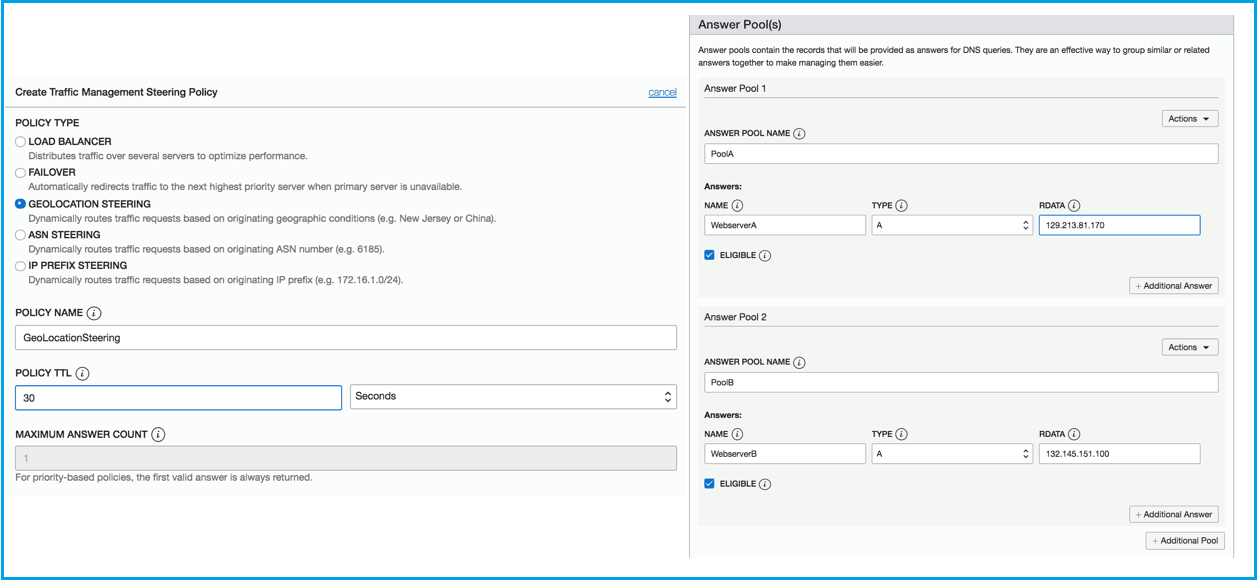1258x582 pixels.
Task: Click the Additional Pool button
Action: (x=1185, y=541)
